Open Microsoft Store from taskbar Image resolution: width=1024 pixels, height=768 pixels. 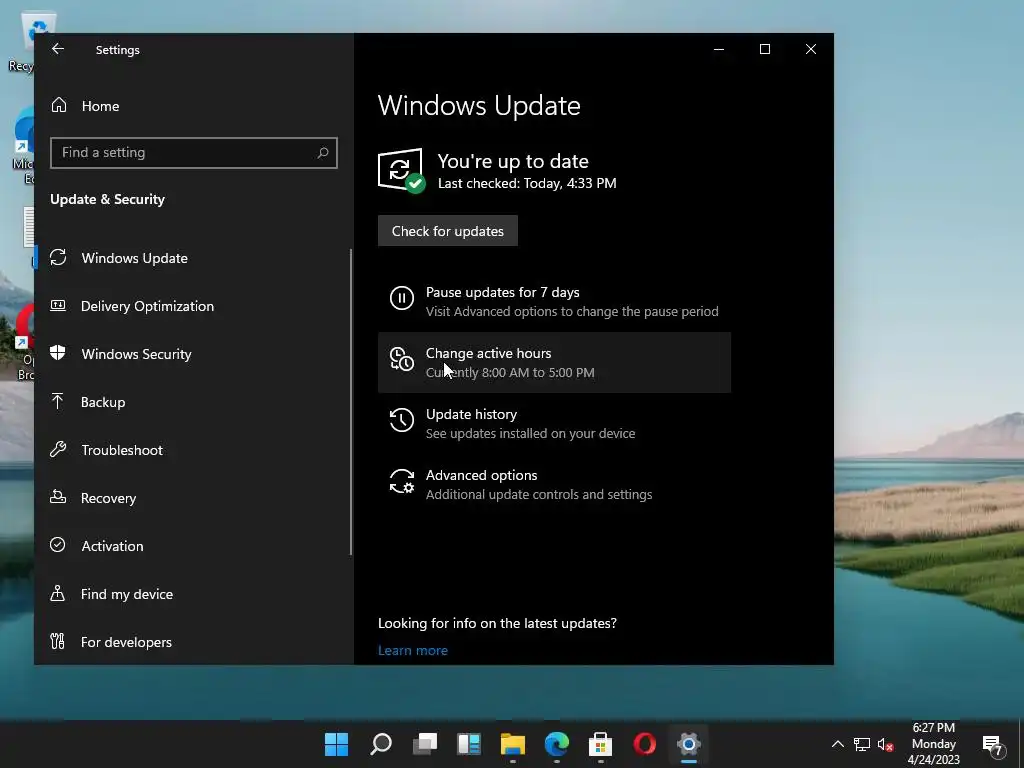601,744
